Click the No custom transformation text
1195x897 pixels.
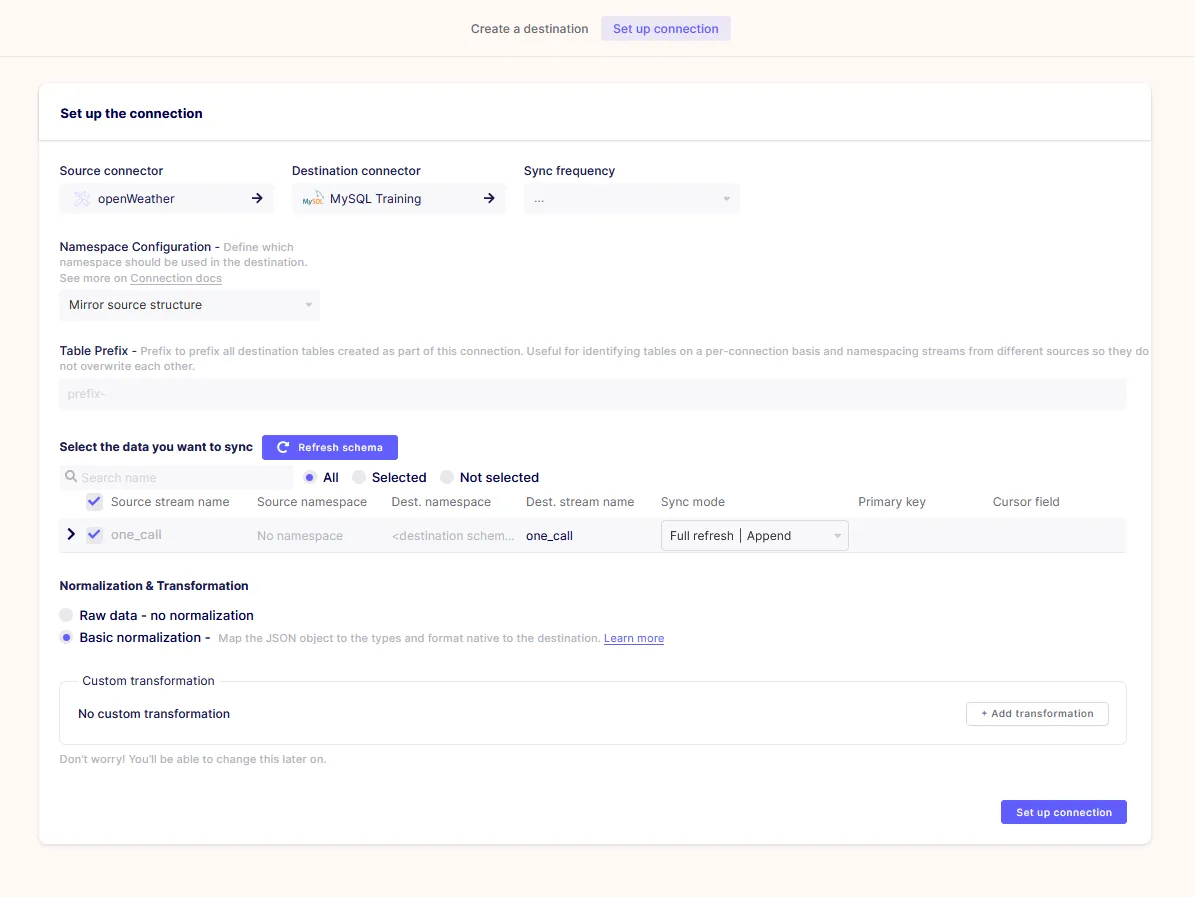(154, 714)
